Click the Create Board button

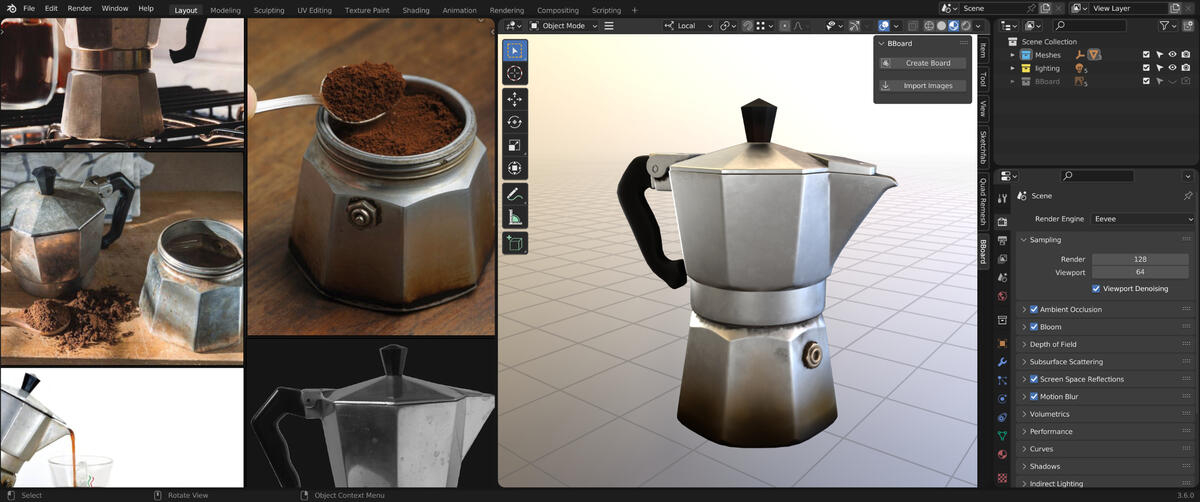(922, 63)
